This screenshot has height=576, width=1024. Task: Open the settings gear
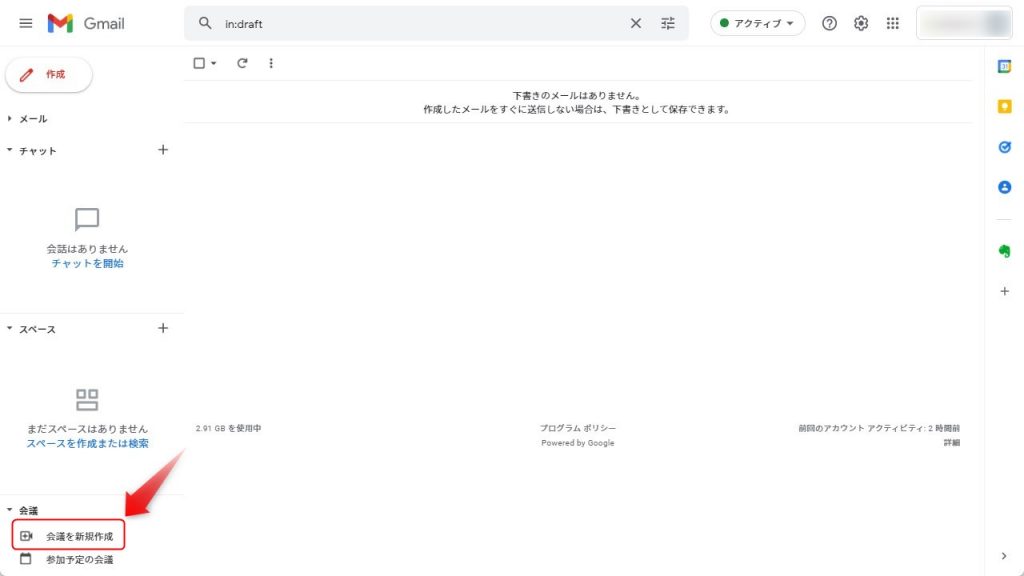(861, 24)
